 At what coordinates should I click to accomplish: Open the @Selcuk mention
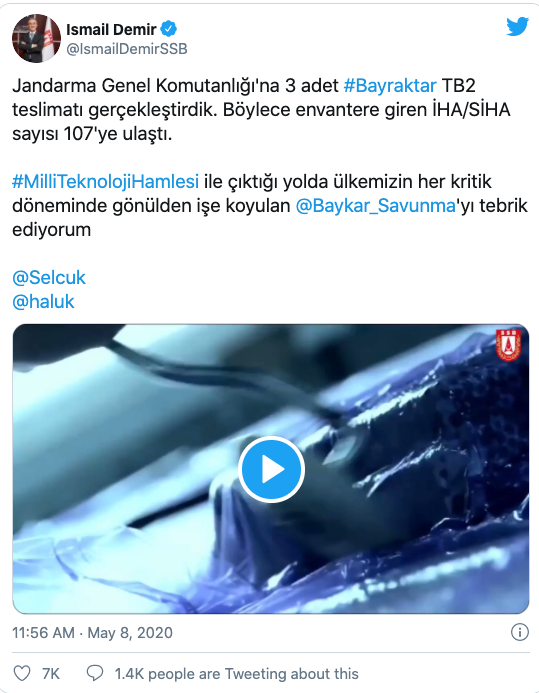tap(49, 278)
